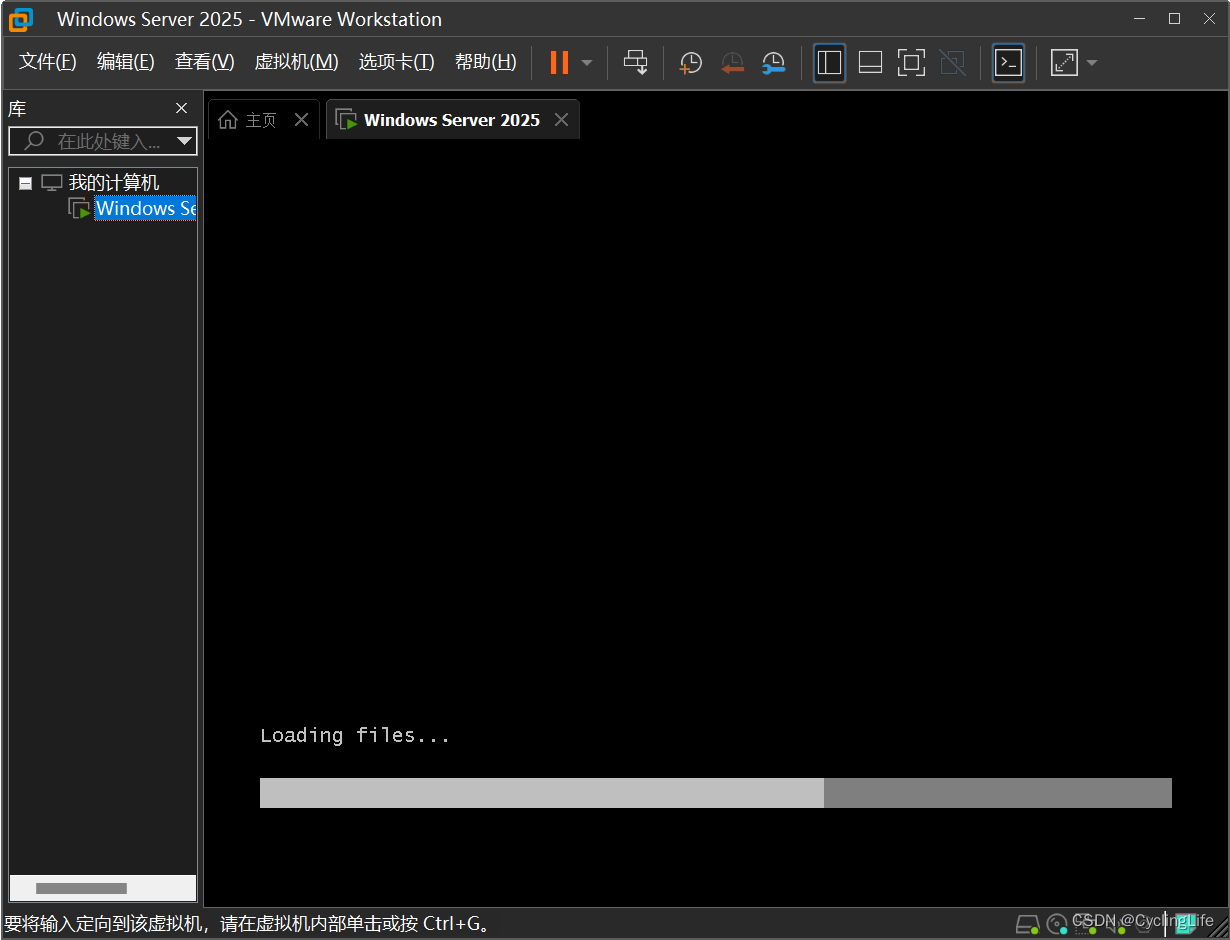Pause the virtual machine with the orange button

(x=559, y=62)
